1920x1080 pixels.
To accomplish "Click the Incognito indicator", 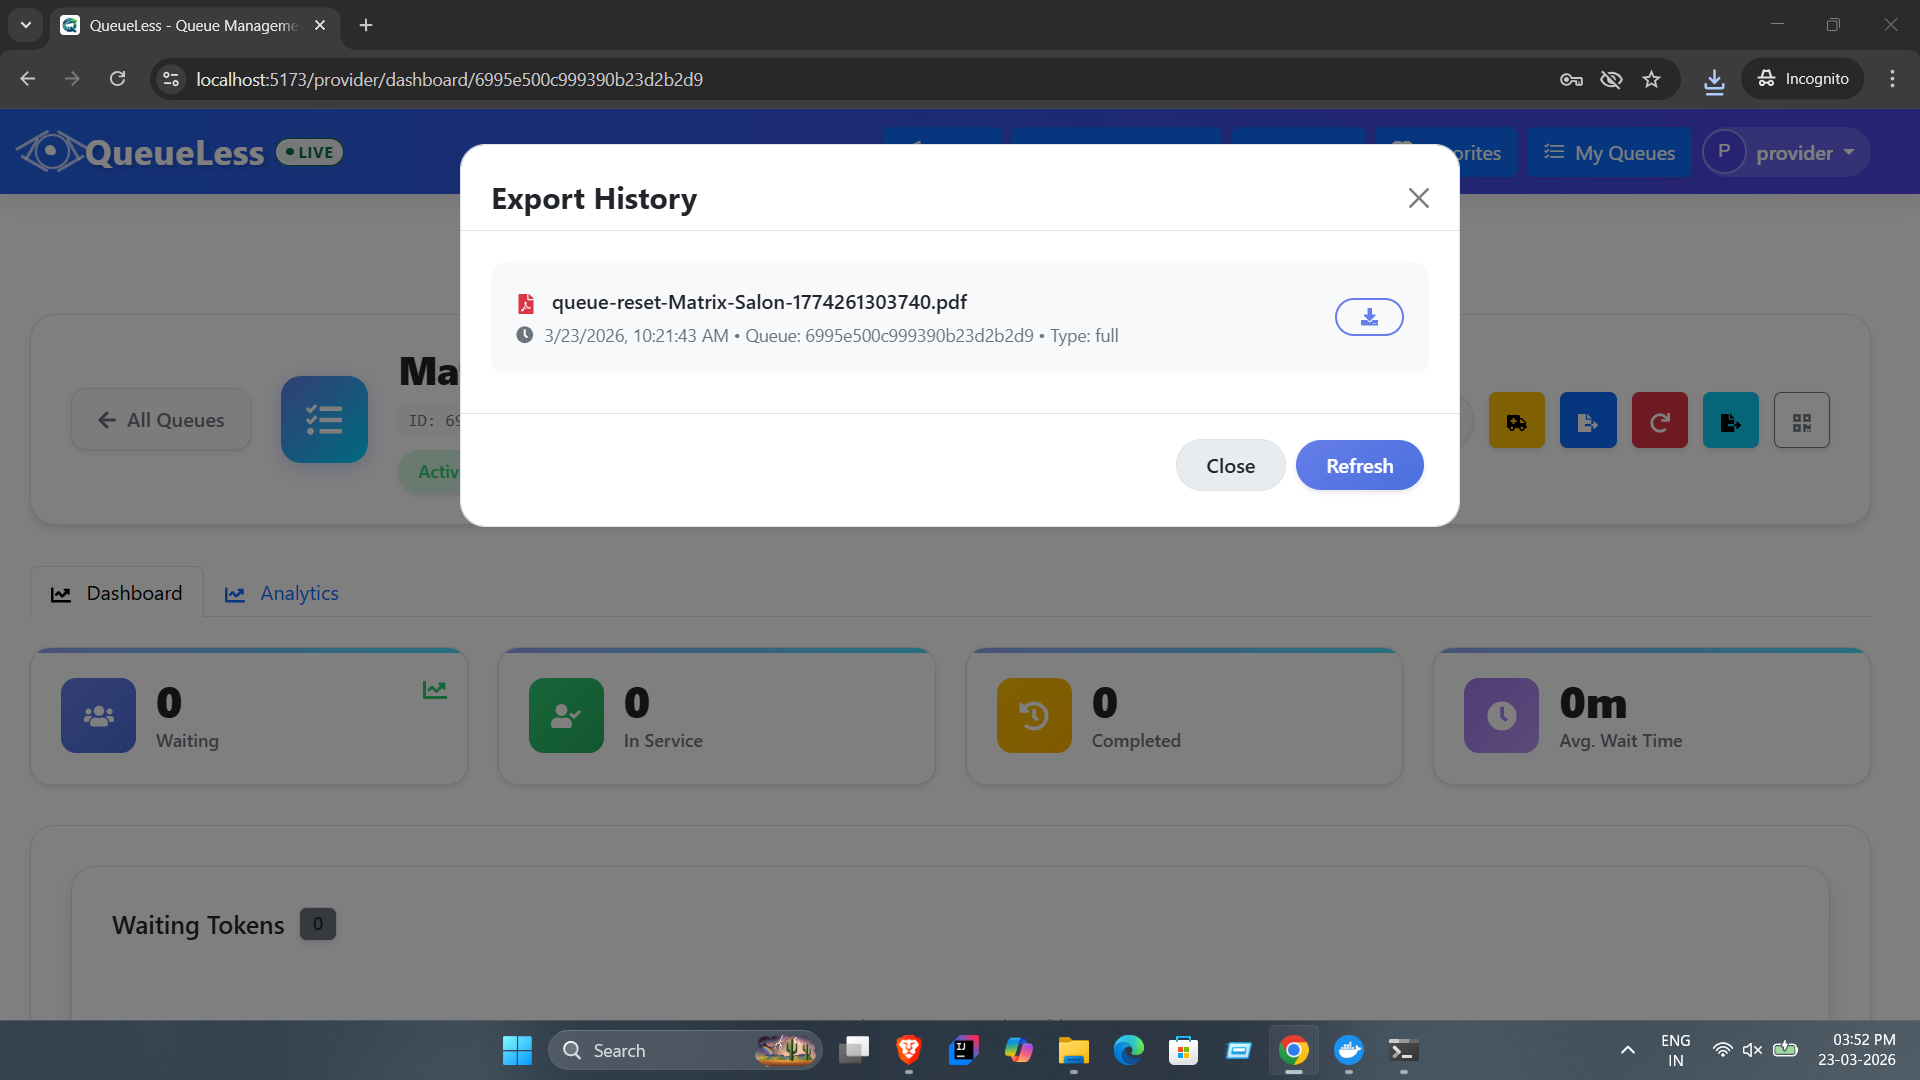I will [x=1803, y=79].
